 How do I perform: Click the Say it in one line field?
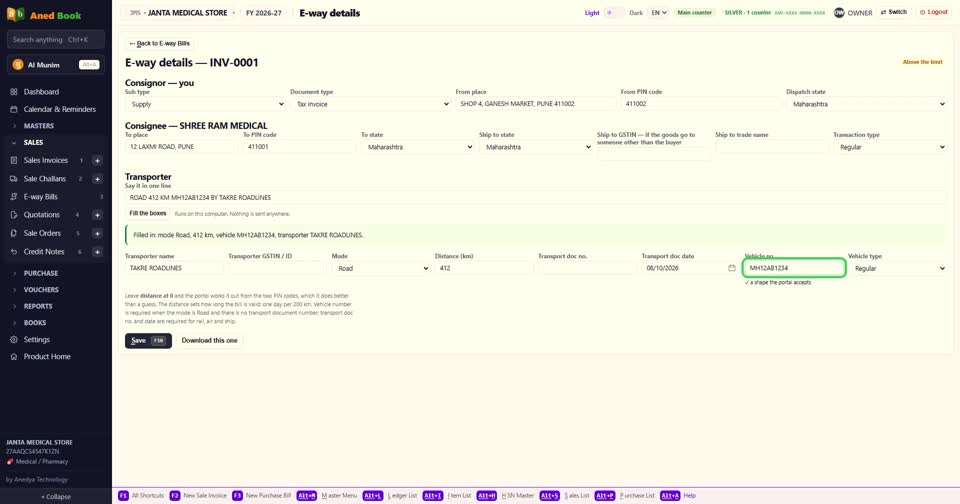tap(536, 198)
